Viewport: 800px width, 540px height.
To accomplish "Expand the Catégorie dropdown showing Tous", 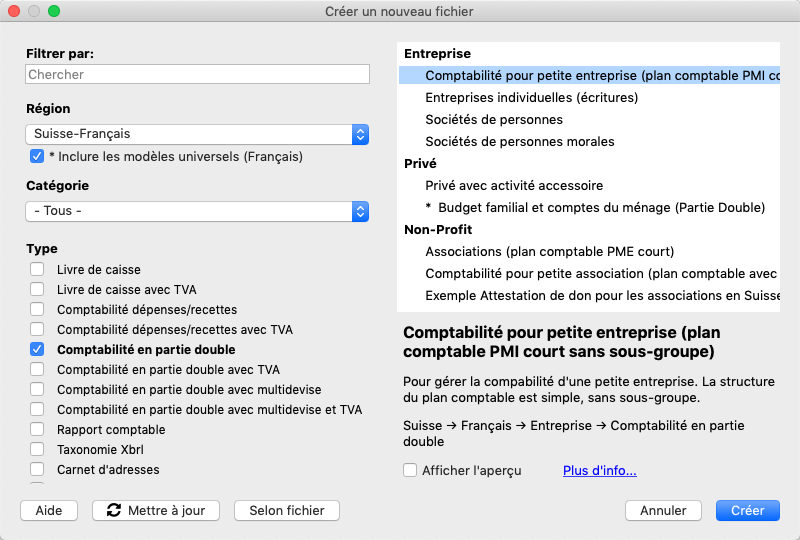I will (x=197, y=211).
